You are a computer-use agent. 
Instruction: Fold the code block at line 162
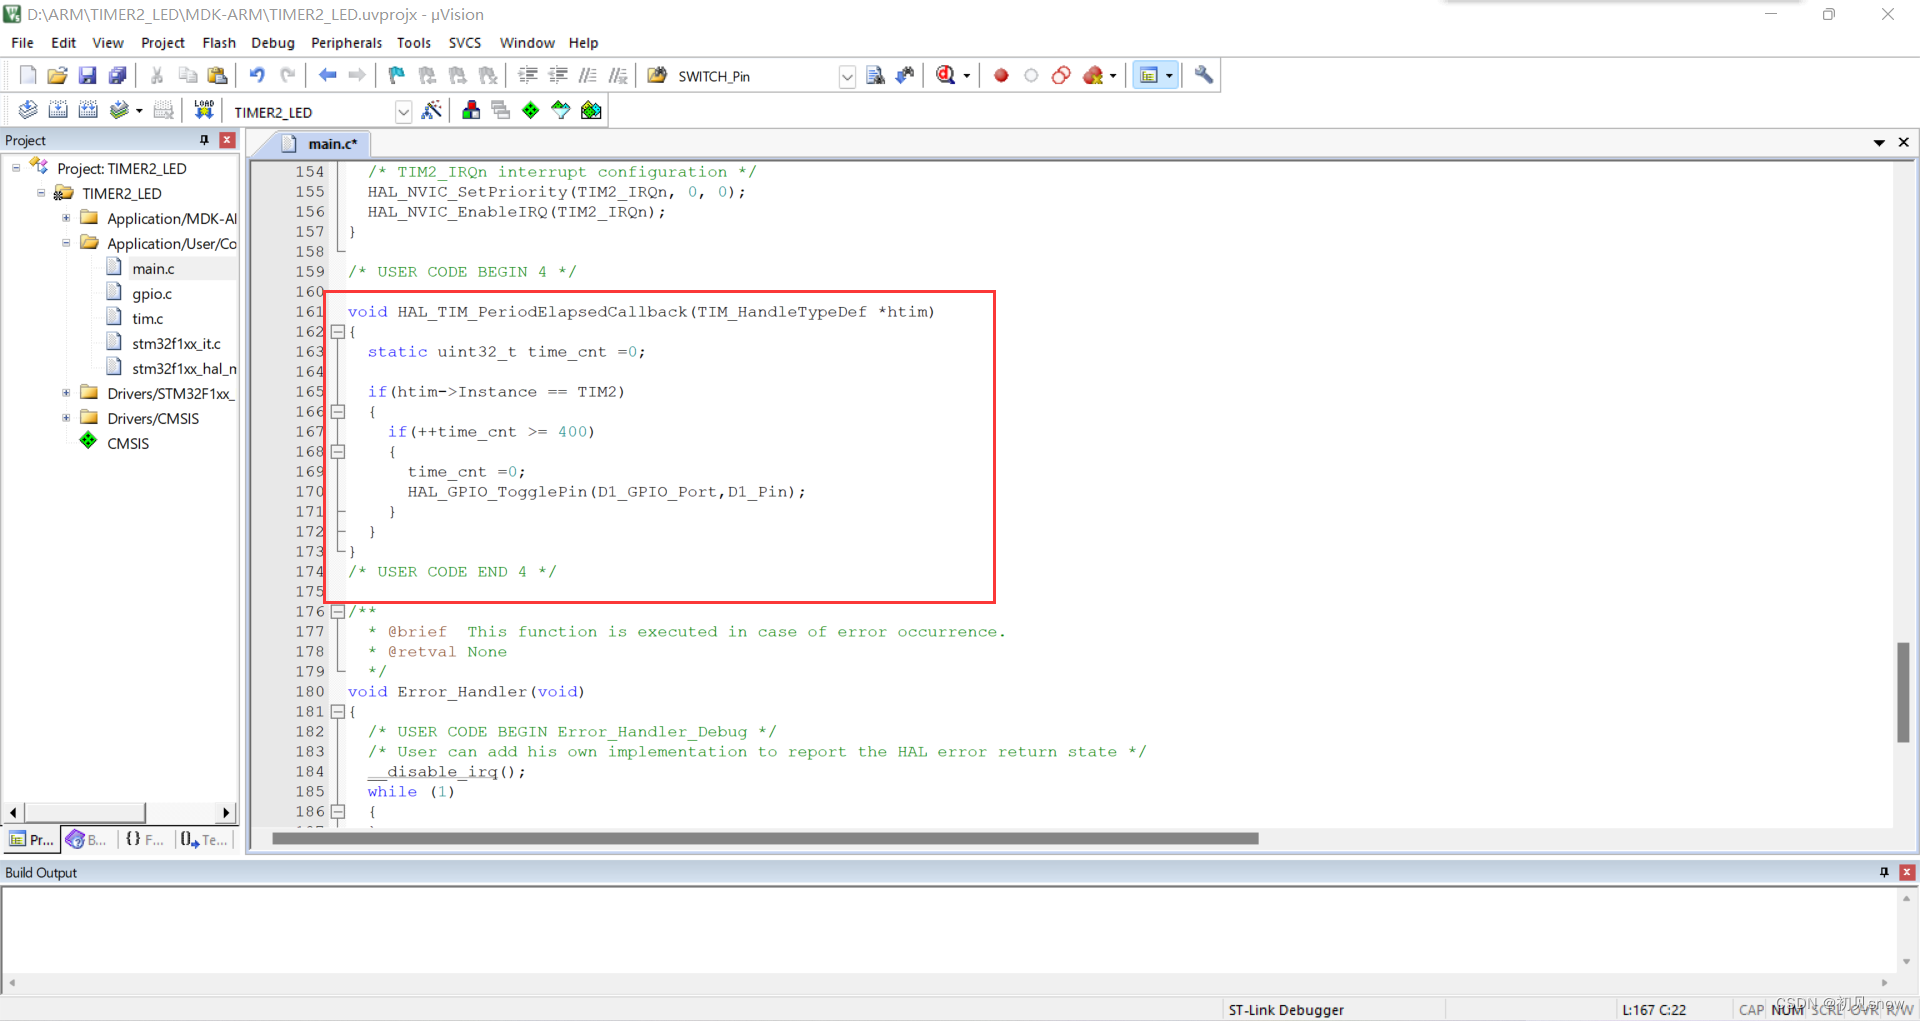tap(338, 332)
